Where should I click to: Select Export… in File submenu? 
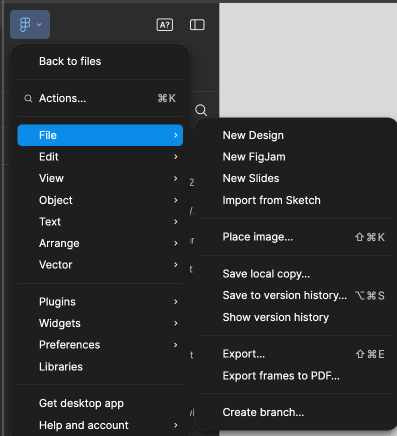(296, 354)
